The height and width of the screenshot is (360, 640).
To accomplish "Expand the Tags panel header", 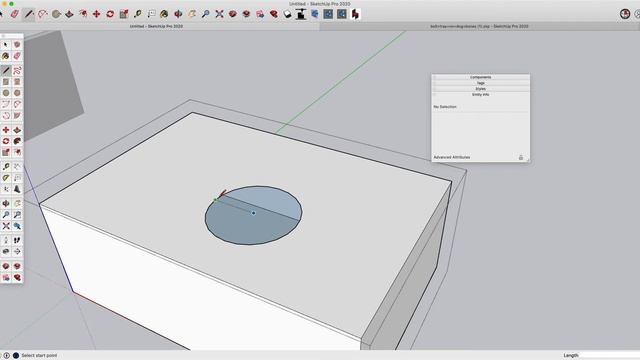I will tap(481, 83).
